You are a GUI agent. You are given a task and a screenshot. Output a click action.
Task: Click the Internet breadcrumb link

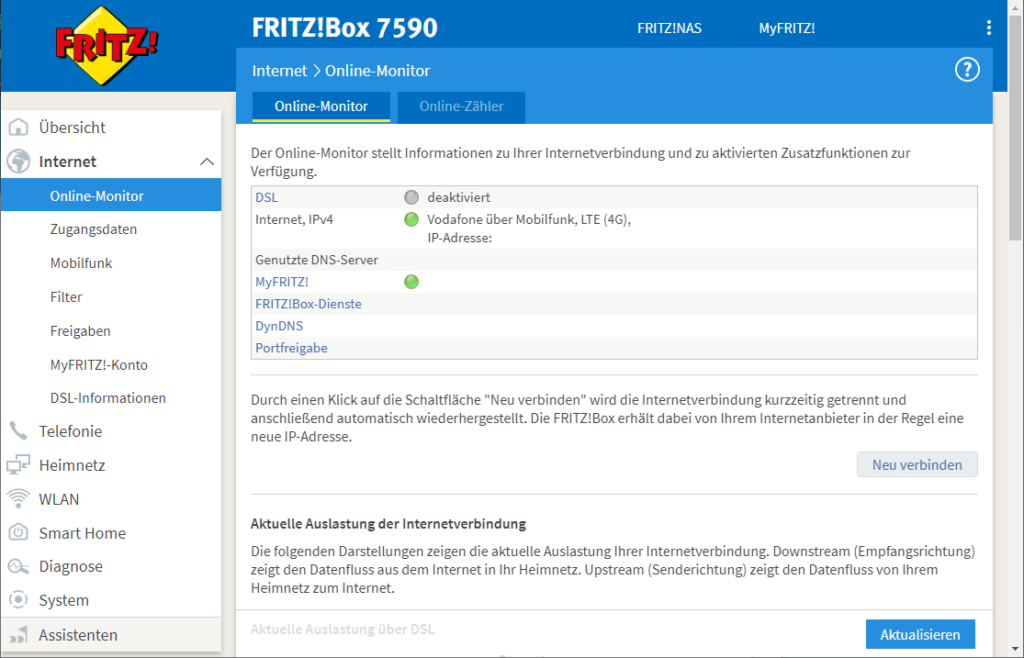point(280,70)
